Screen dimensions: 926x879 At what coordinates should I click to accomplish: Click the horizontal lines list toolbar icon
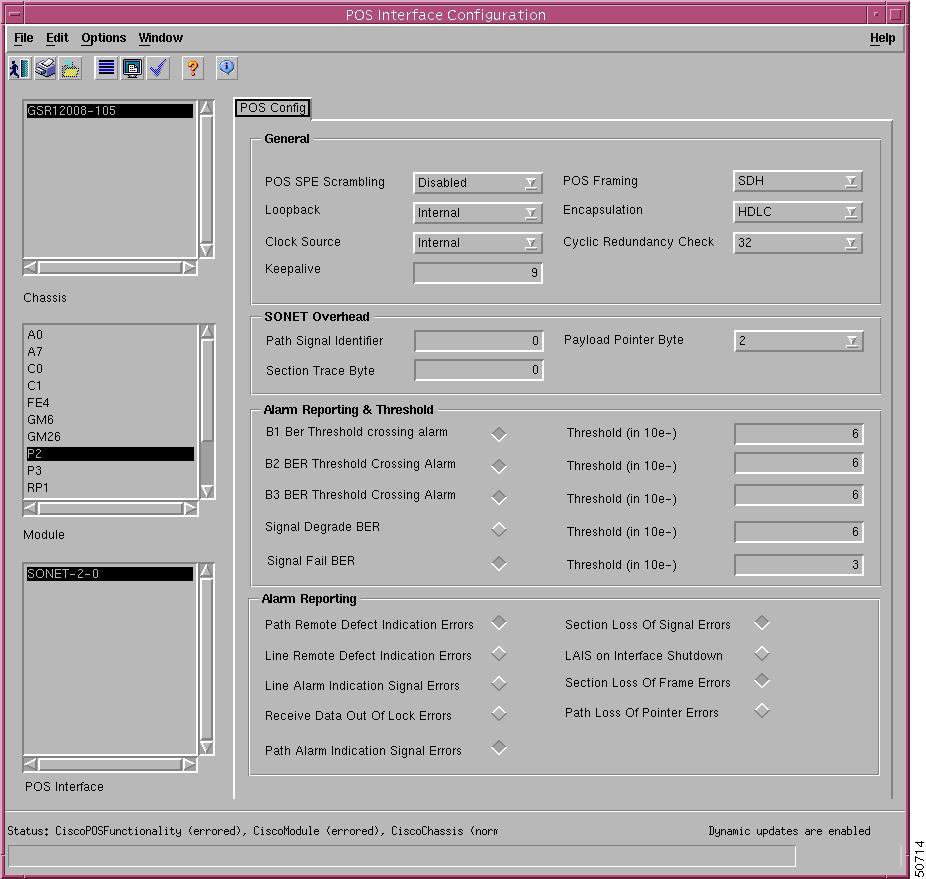coord(106,69)
